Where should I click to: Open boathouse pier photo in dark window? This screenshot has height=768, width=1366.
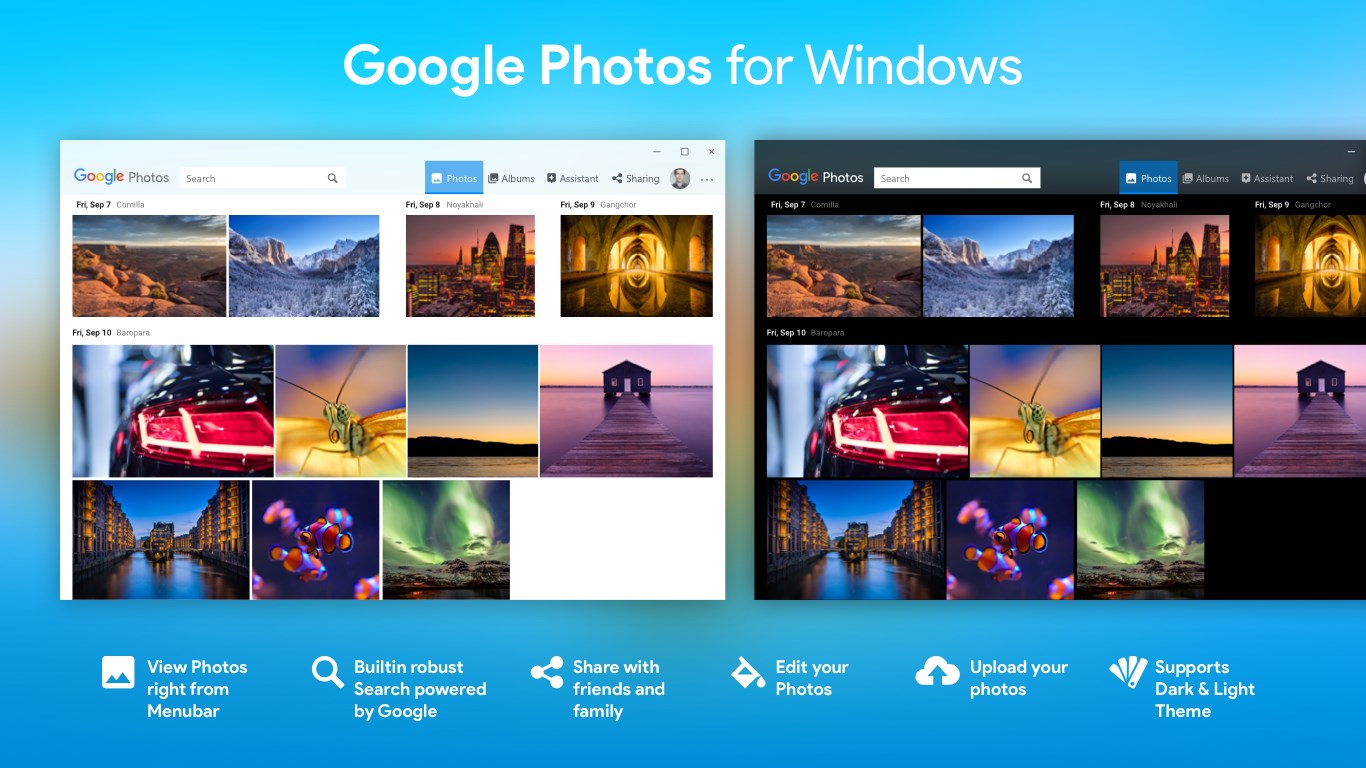coord(1300,411)
